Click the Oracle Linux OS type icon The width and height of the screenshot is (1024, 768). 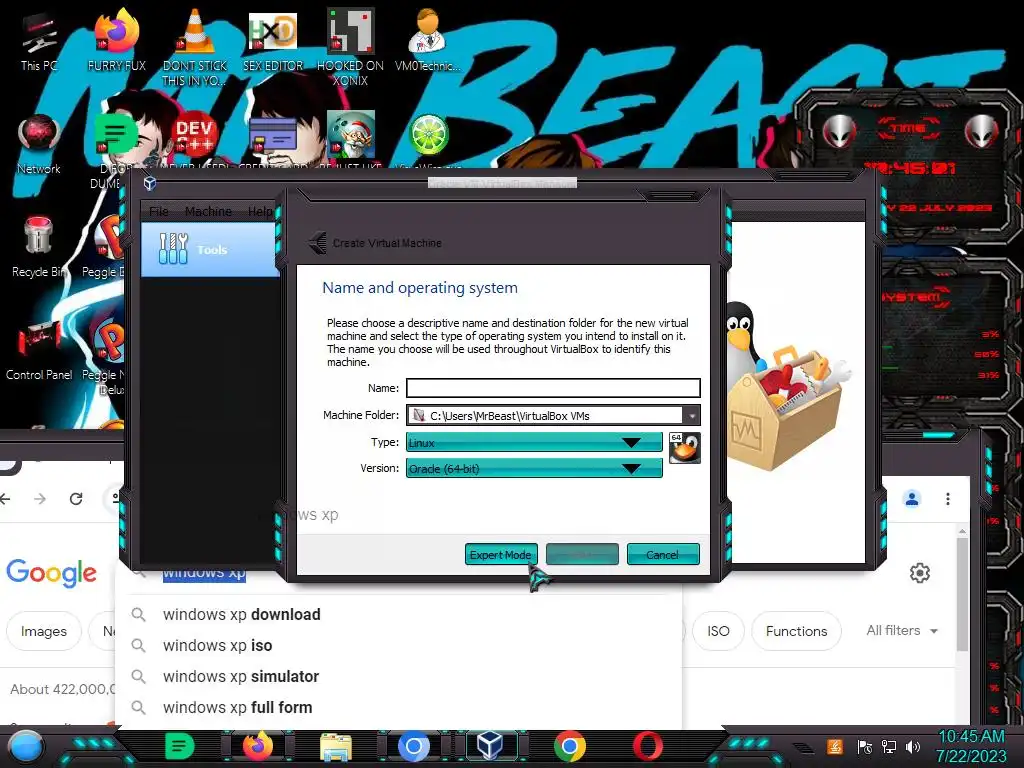pyautogui.click(x=684, y=448)
